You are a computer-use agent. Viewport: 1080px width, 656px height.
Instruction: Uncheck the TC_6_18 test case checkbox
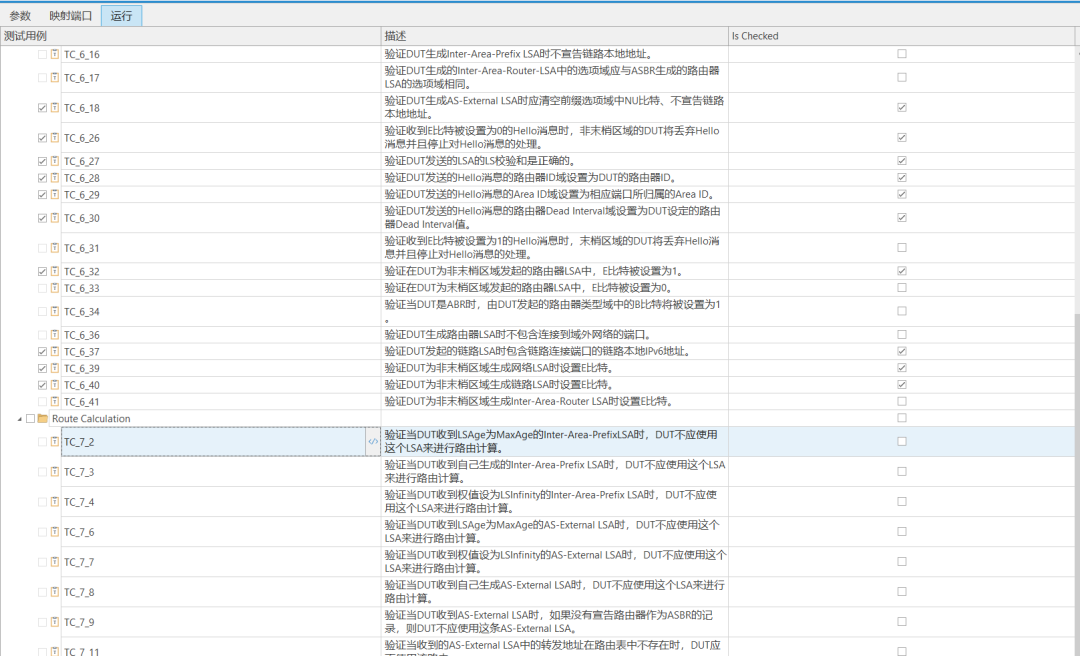point(42,108)
